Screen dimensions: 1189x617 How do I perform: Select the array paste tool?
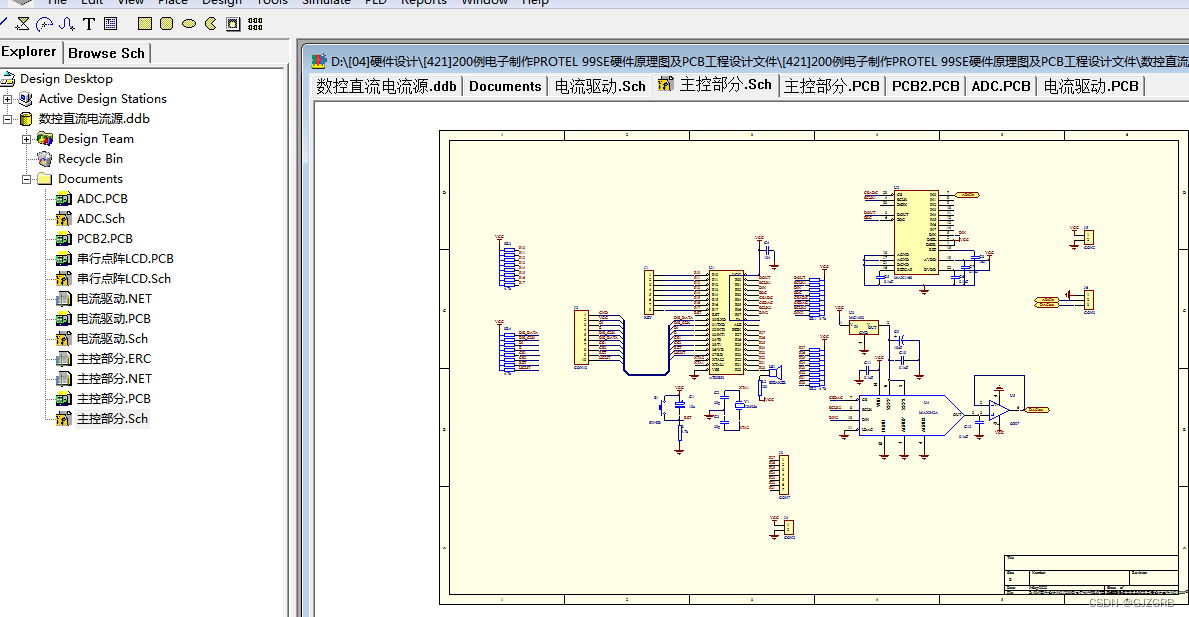point(255,23)
